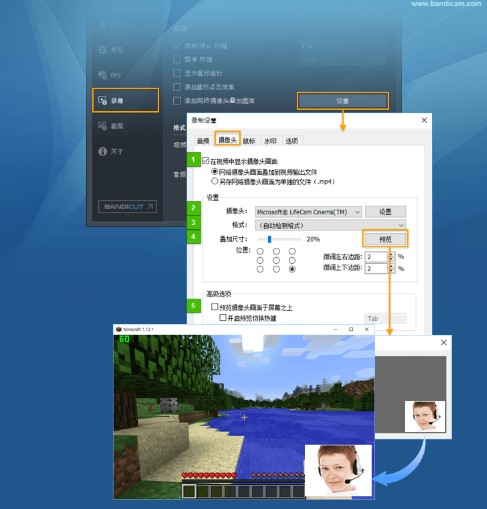Click the Minecraft block icon in game title bar
The image size is (487, 509).
pos(118,329)
